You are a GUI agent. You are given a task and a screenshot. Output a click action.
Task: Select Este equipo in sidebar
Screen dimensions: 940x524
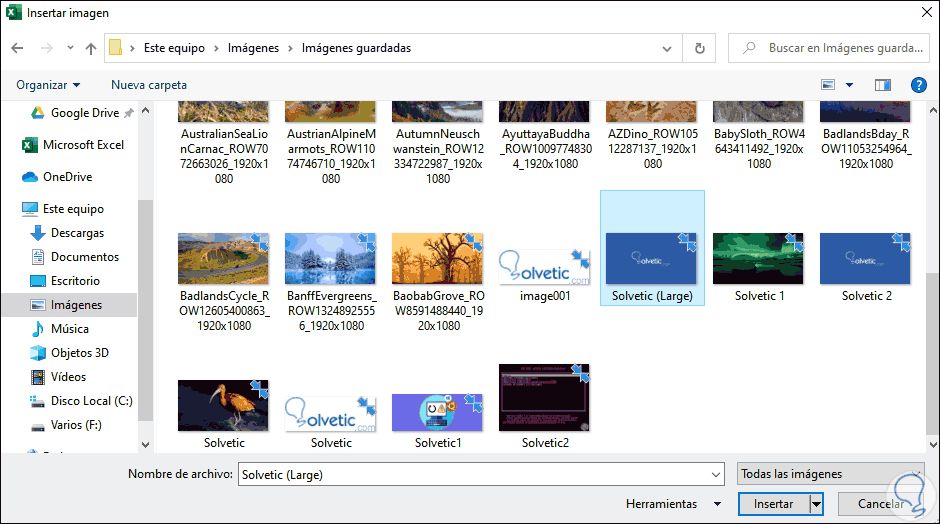(63, 209)
